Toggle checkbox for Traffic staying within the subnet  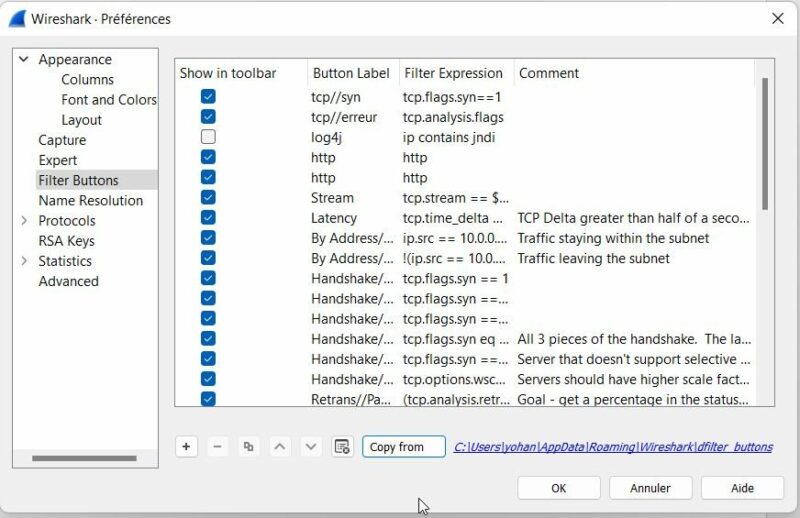coord(208,238)
